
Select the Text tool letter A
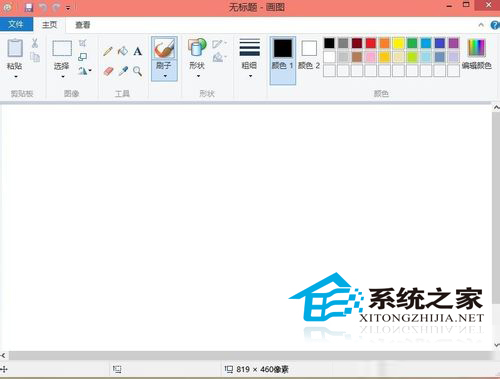click(138, 51)
